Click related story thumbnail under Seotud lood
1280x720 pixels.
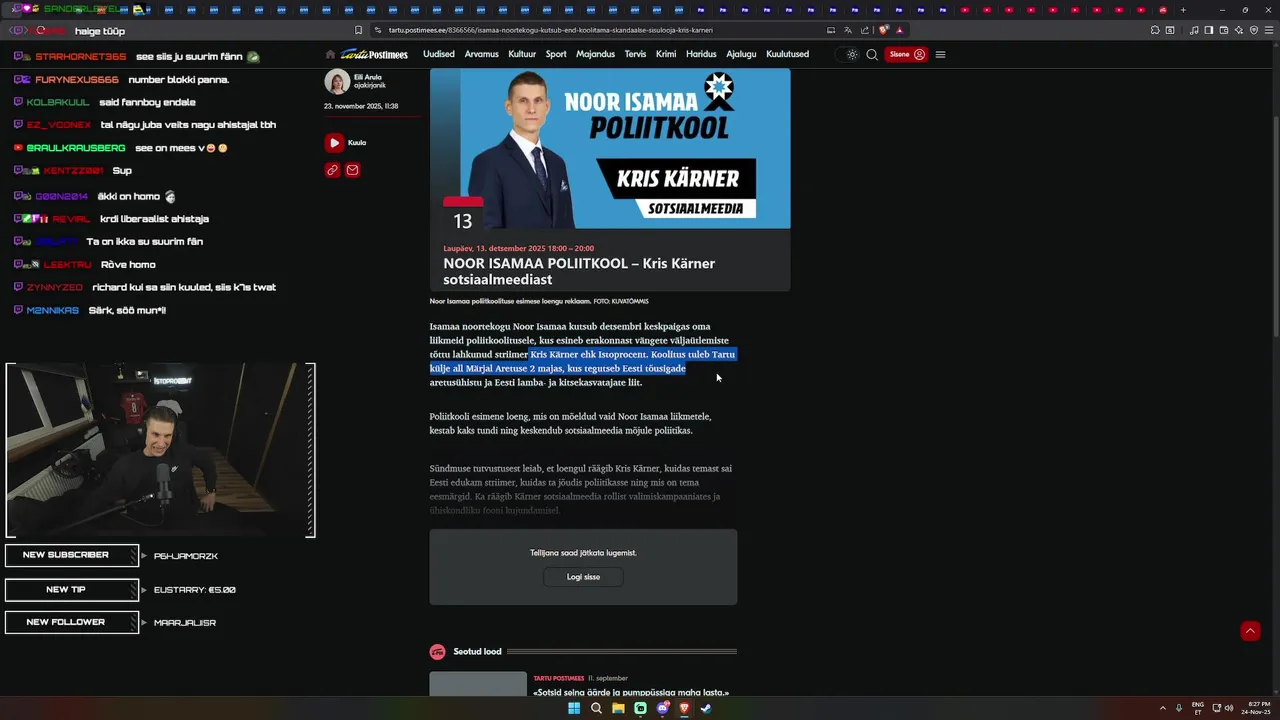(x=478, y=684)
